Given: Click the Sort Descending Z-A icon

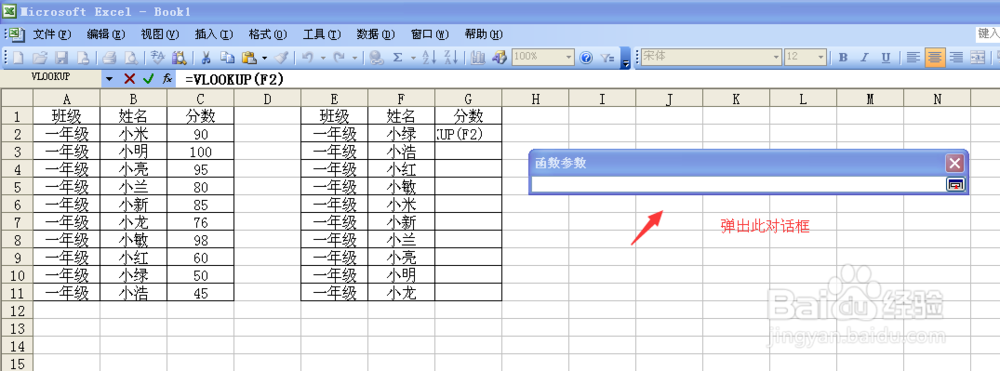Looking at the screenshot, I should click(451, 57).
